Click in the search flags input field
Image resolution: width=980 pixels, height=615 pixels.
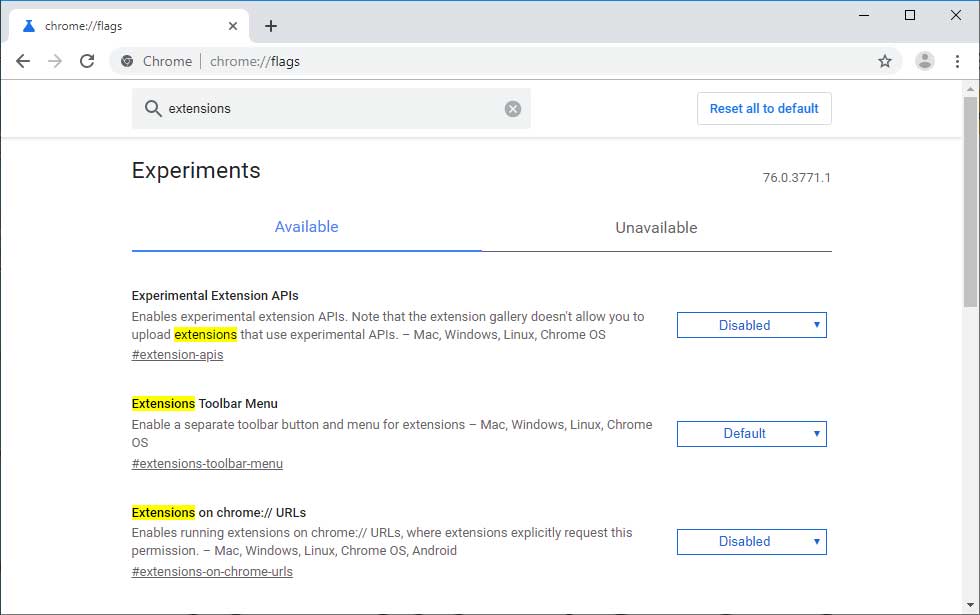click(x=330, y=109)
